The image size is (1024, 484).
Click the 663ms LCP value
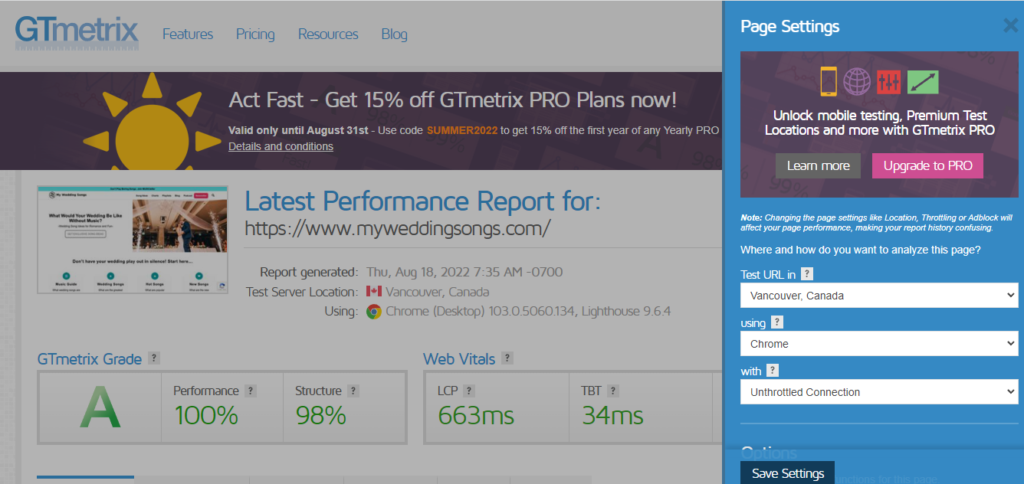click(x=475, y=415)
